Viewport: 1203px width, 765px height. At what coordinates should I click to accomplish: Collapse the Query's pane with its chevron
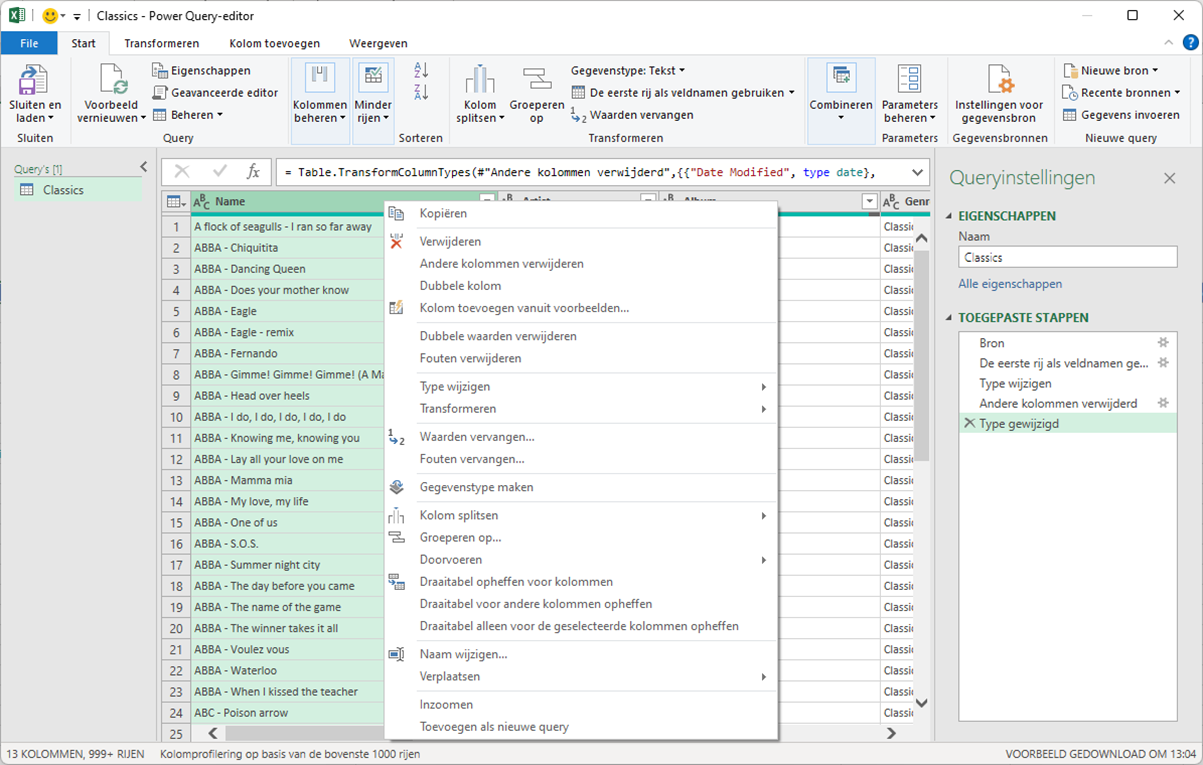(x=143, y=168)
